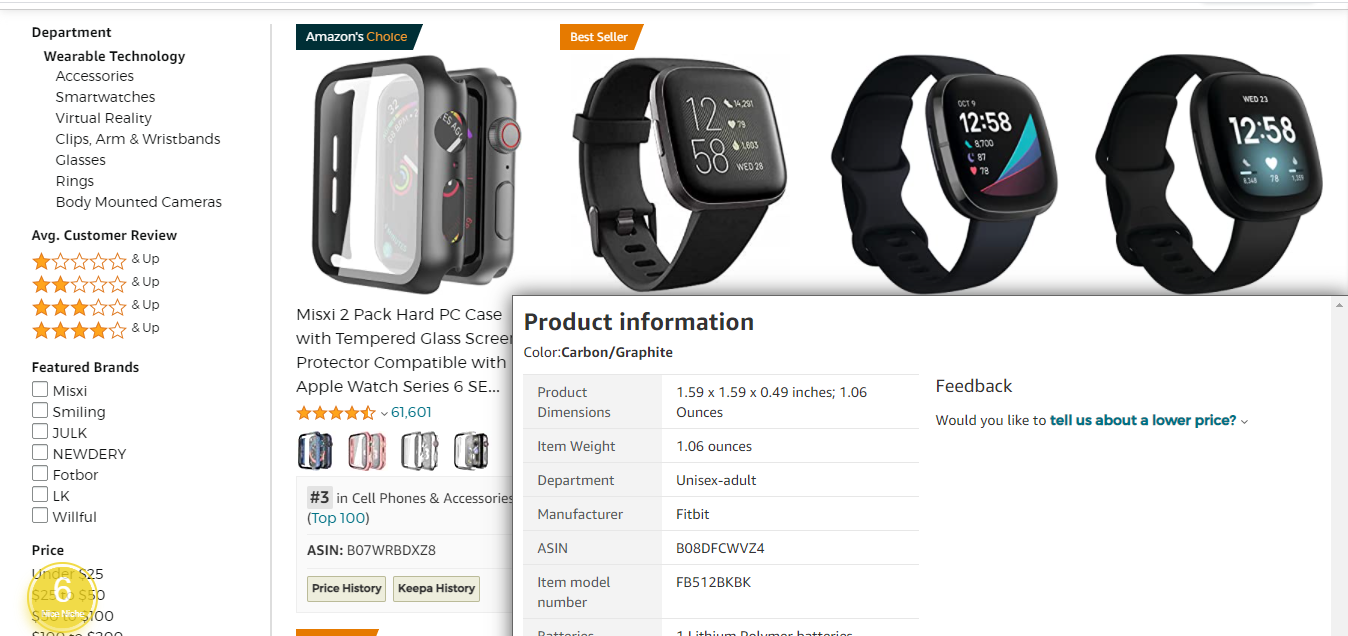Choose the pink Misxi case color thumbnail

click(367, 451)
